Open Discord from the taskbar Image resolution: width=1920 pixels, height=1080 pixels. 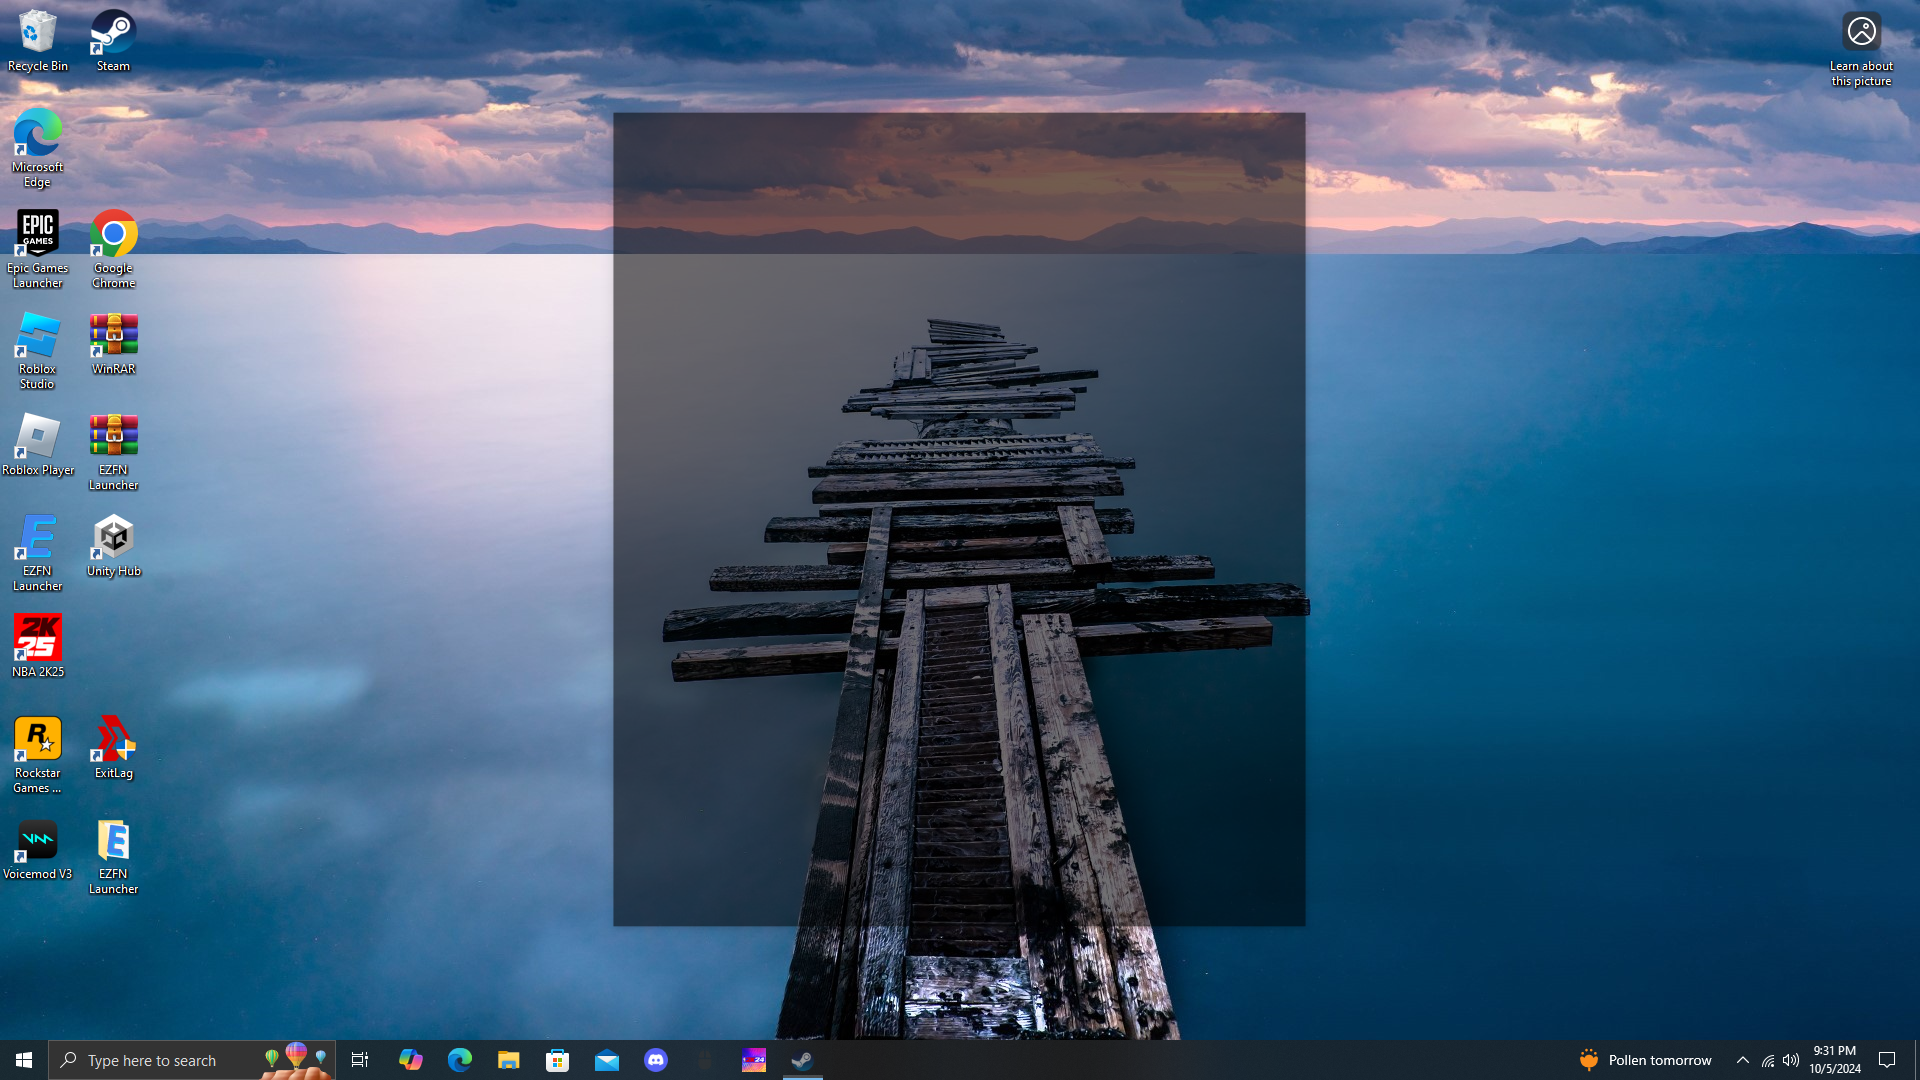(656, 1060)
